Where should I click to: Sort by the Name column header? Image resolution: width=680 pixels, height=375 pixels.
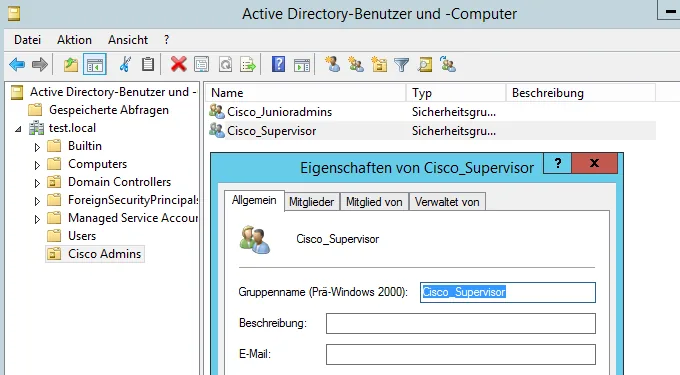coord(306,93)
